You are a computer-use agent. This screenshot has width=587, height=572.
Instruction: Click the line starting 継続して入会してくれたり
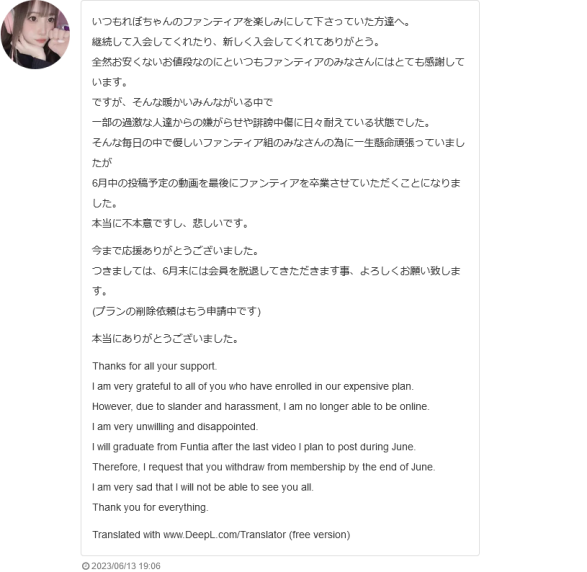pyautogui.click(x=236, y=42)
